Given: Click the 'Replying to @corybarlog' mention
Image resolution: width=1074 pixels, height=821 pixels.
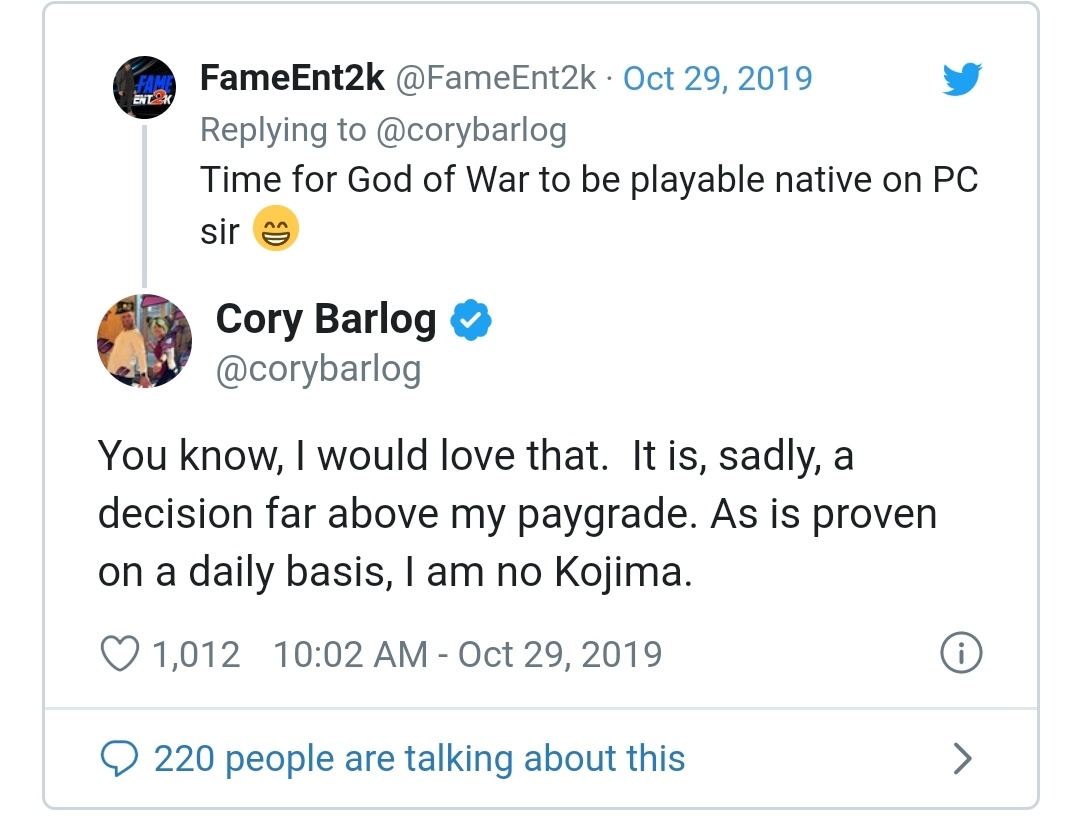Looking at the screenshot, I should [470, 129].
